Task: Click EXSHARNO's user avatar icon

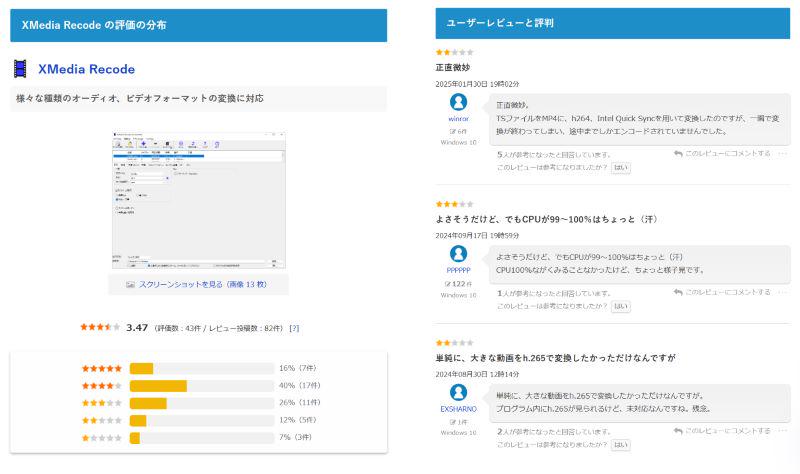Action: tap(458, 393)
